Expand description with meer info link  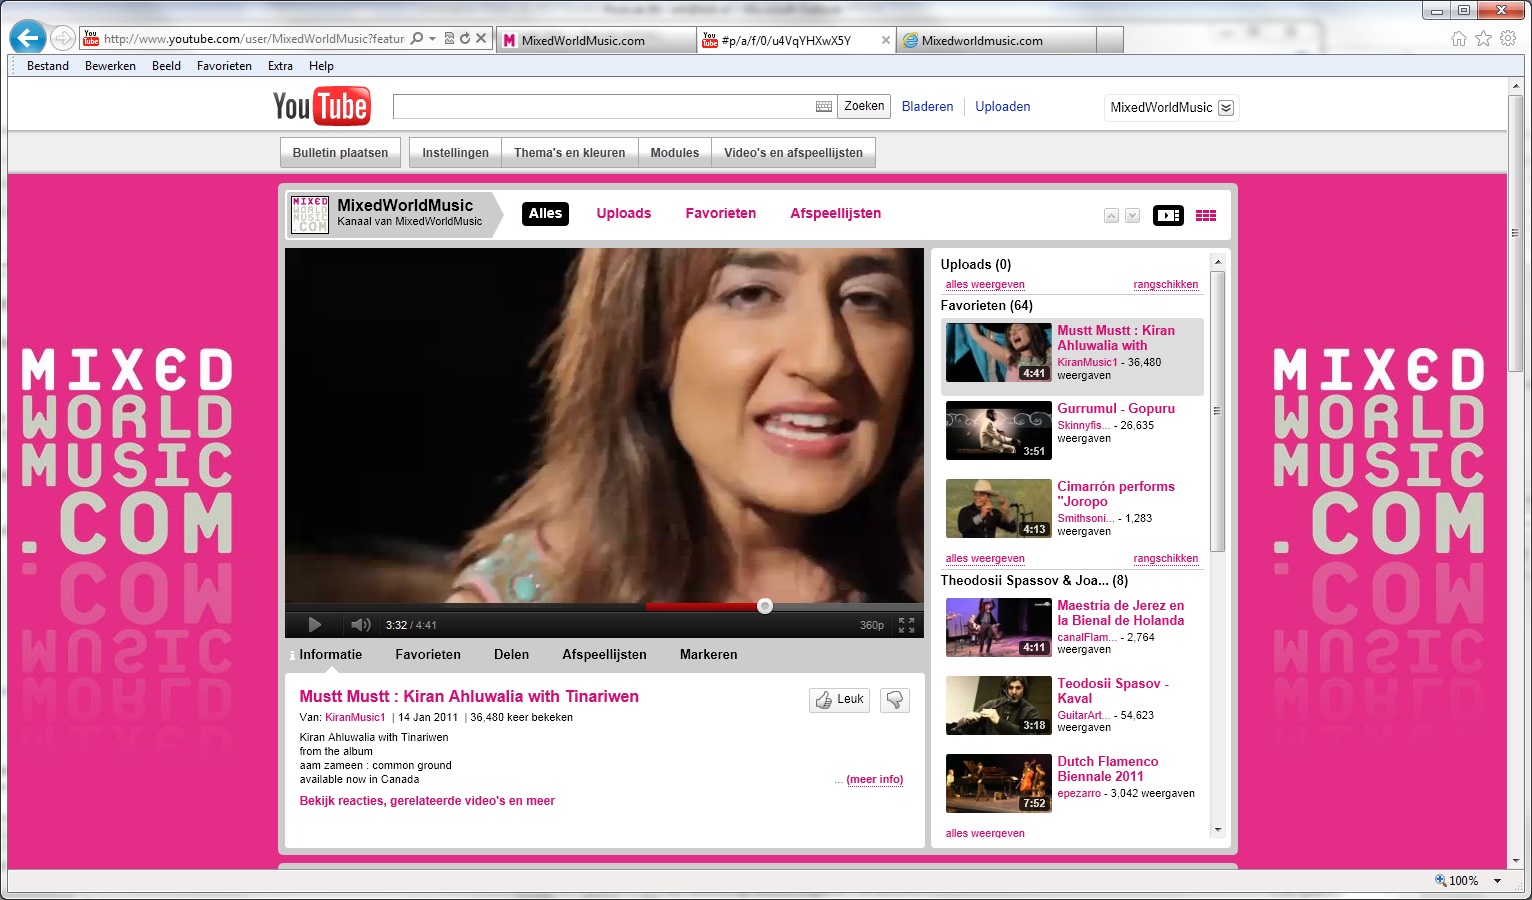(874, 780)
